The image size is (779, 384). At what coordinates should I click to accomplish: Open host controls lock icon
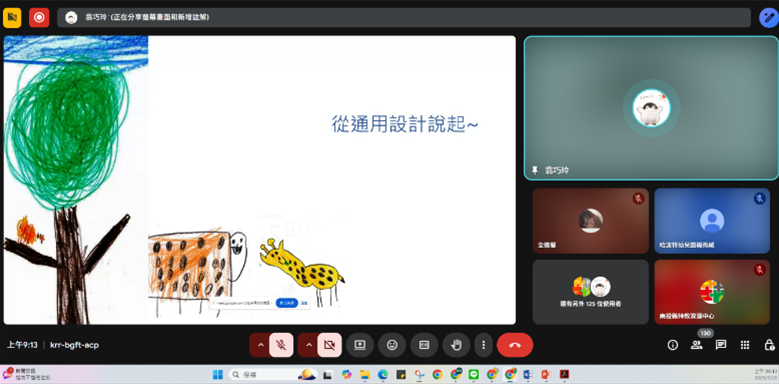tap(769, 345)
